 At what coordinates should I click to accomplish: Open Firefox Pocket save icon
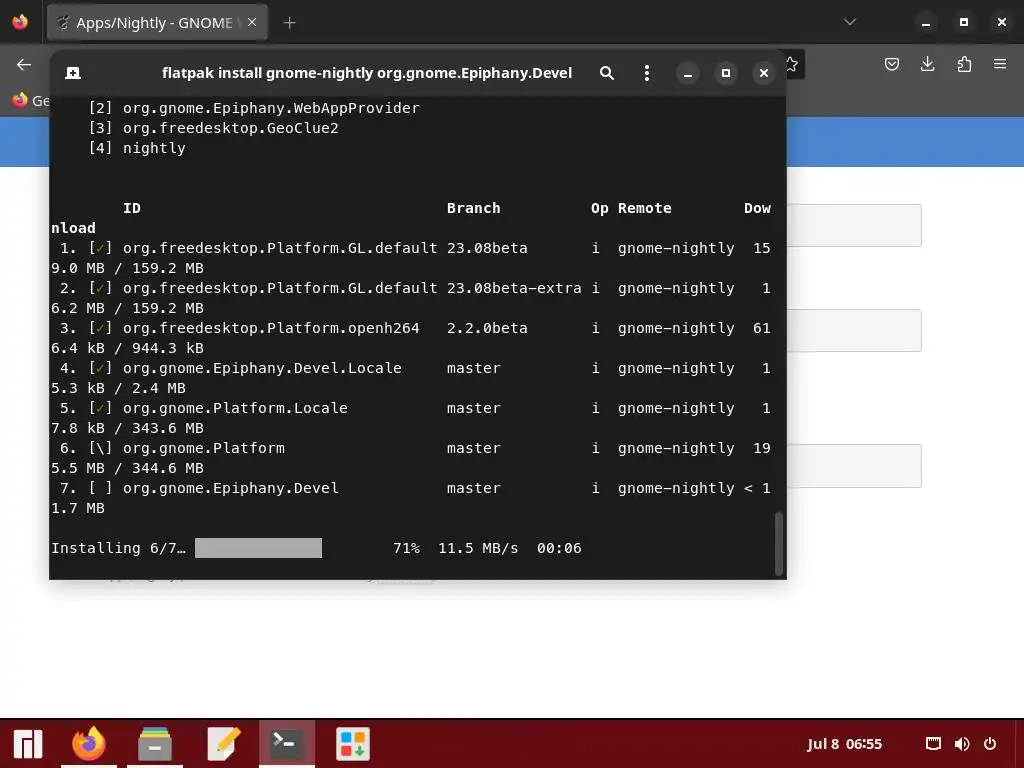(891, 64)
